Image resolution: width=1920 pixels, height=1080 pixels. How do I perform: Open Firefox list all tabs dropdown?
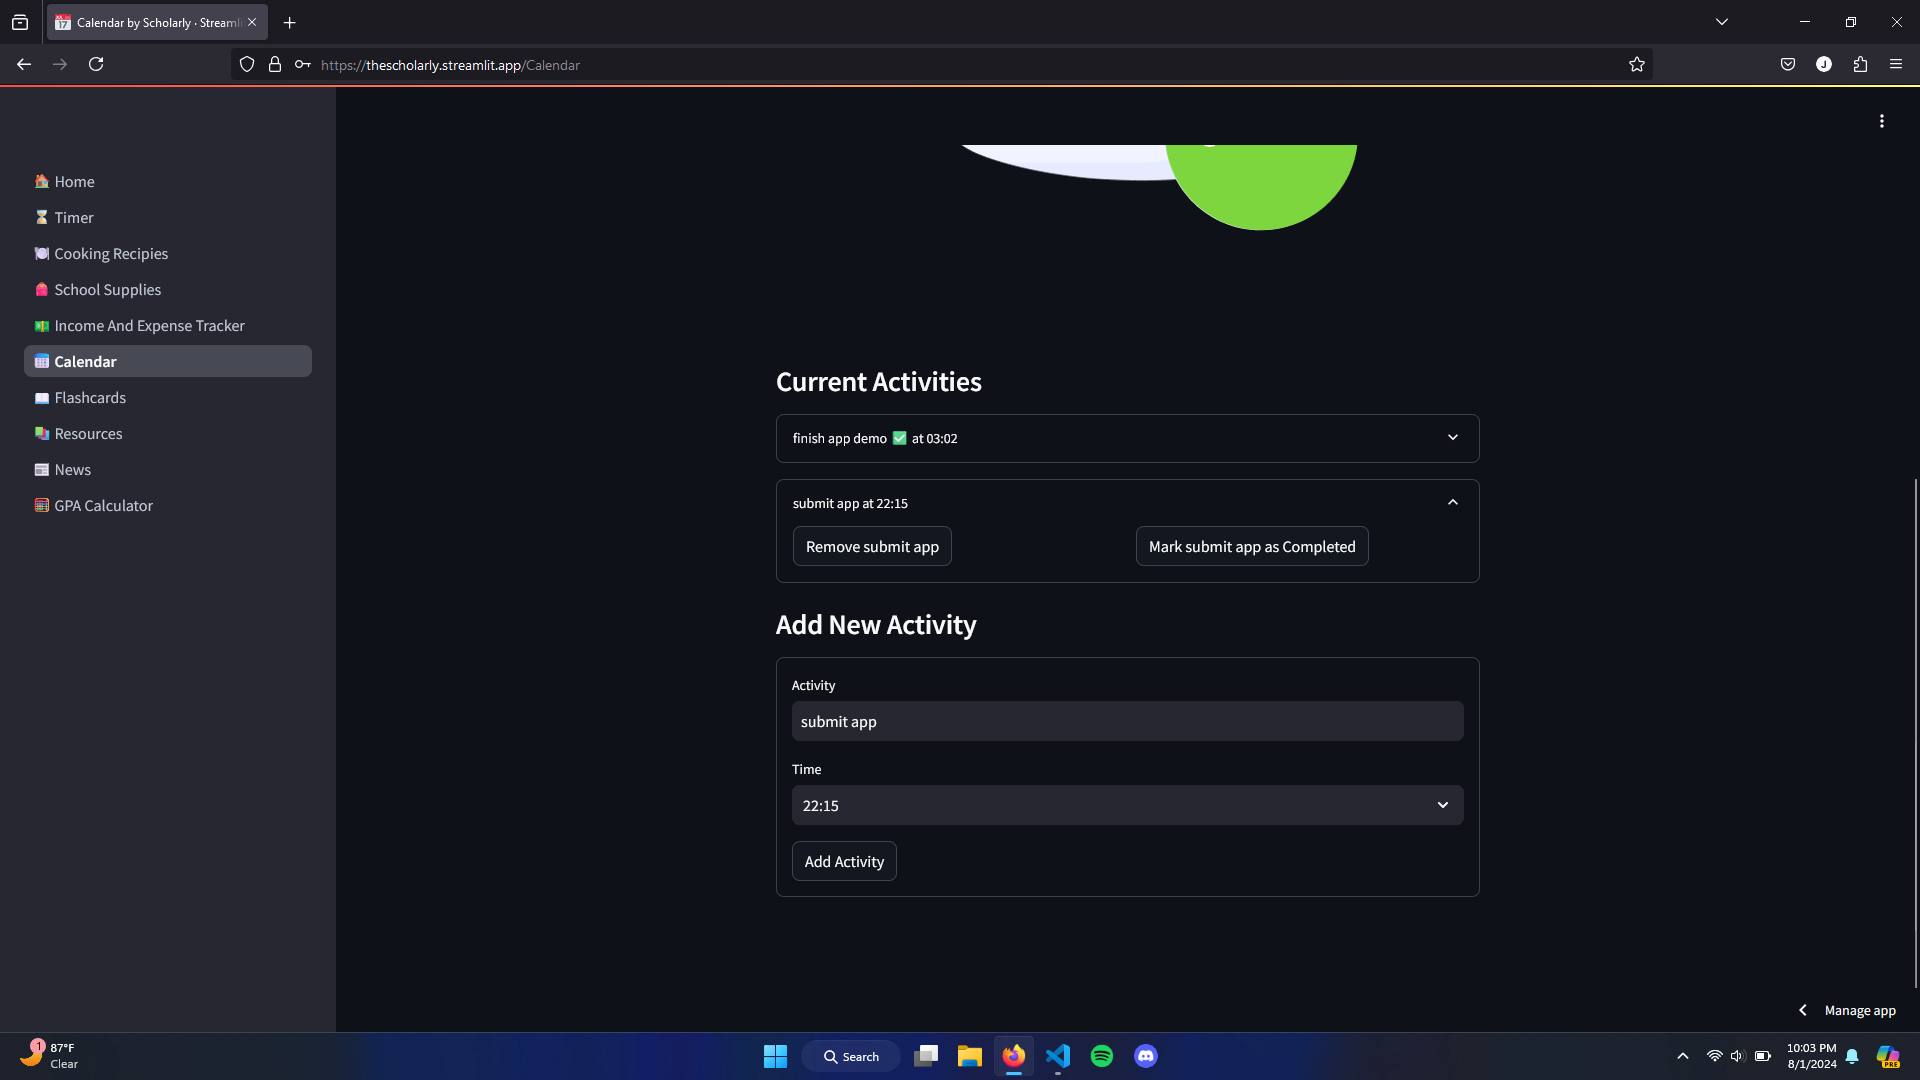click(x=1721, y=22)
